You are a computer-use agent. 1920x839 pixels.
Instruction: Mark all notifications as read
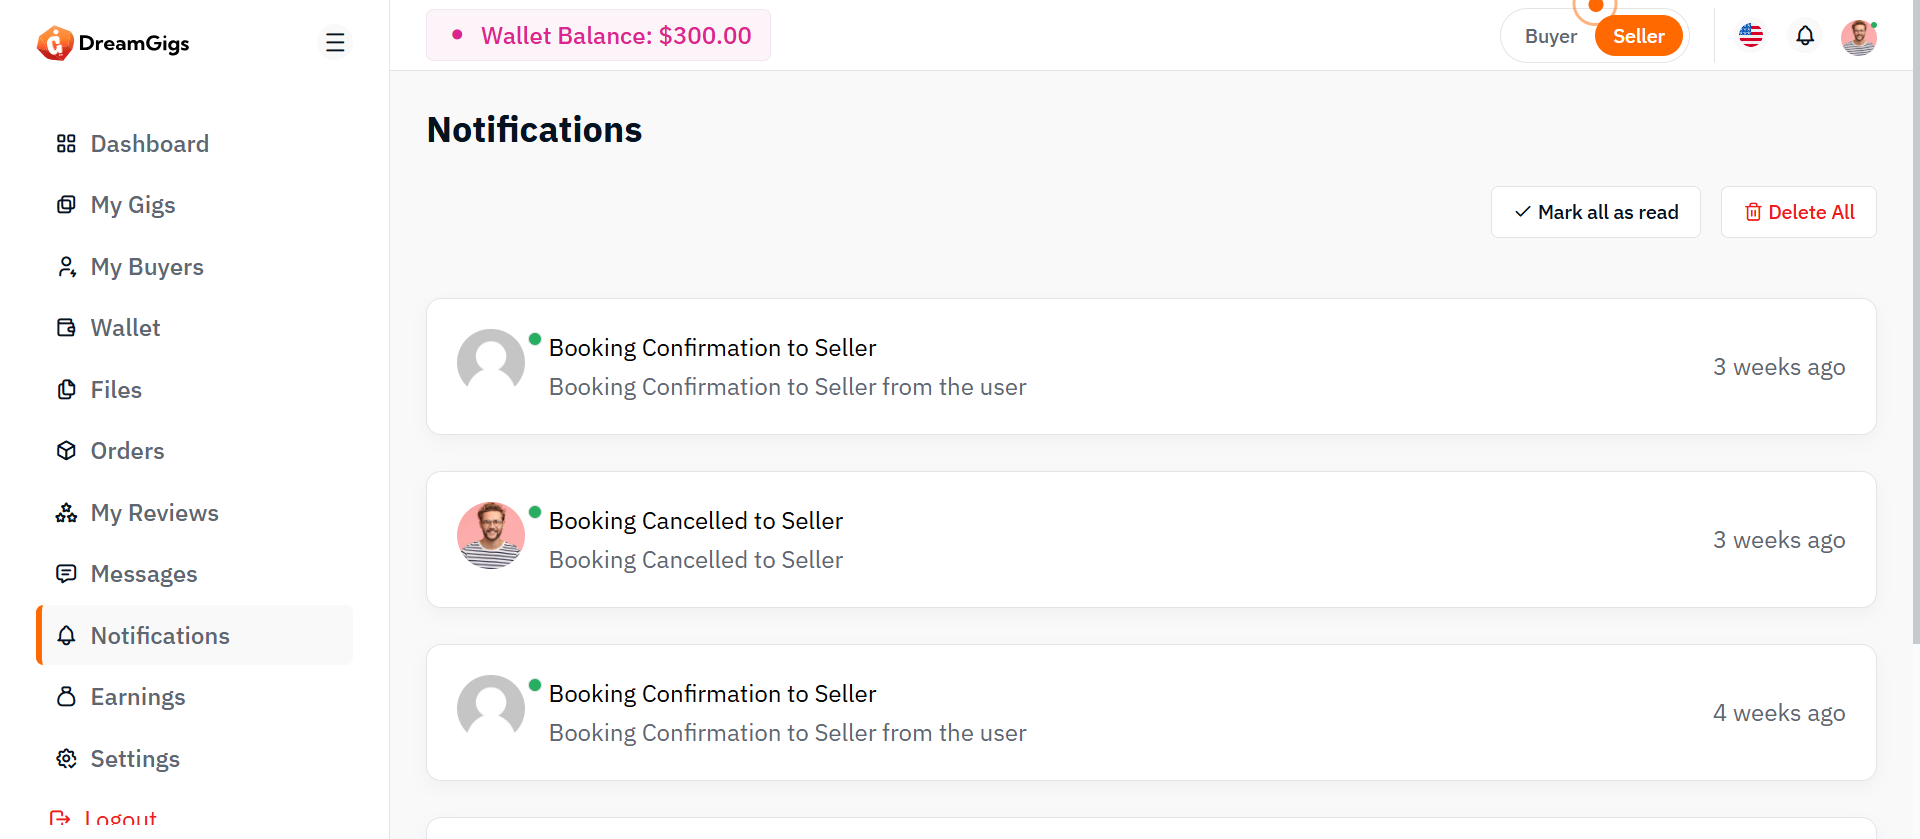[x=1596, y=212]
